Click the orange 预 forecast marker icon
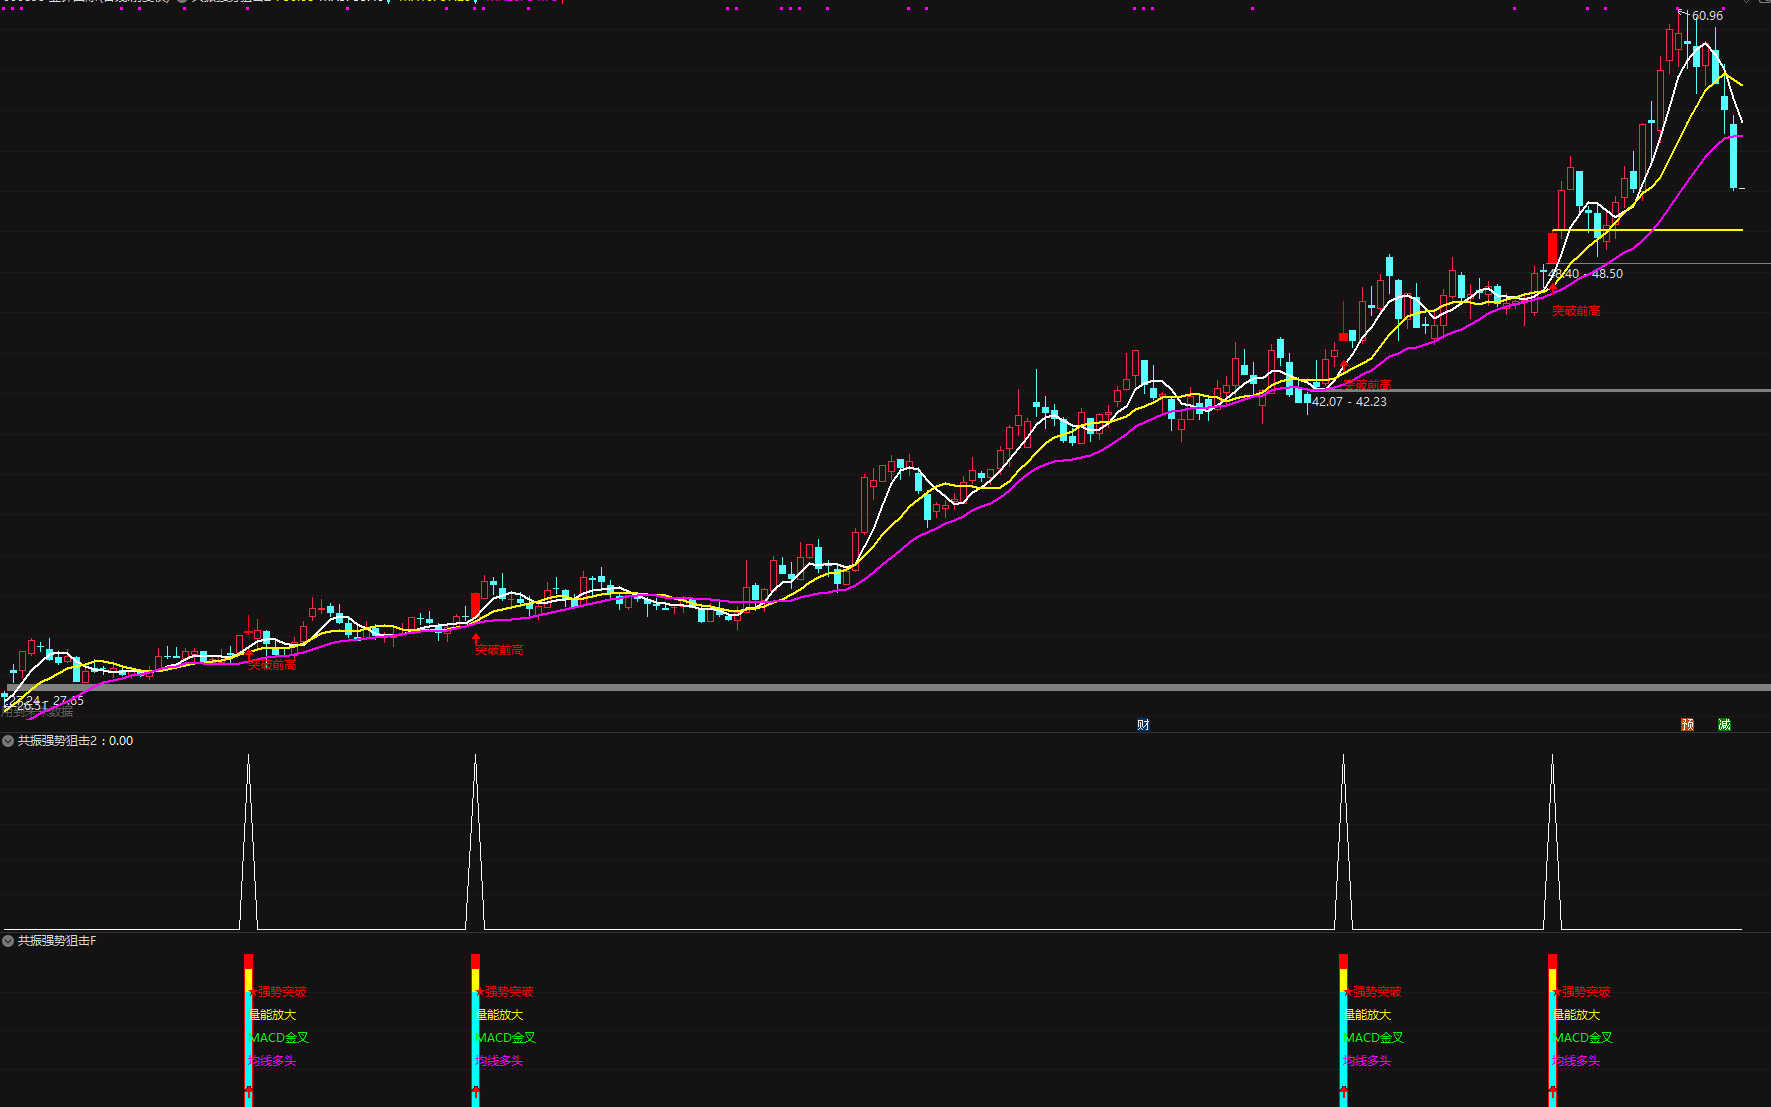1771x1107 pixels. coord(1687,725)
